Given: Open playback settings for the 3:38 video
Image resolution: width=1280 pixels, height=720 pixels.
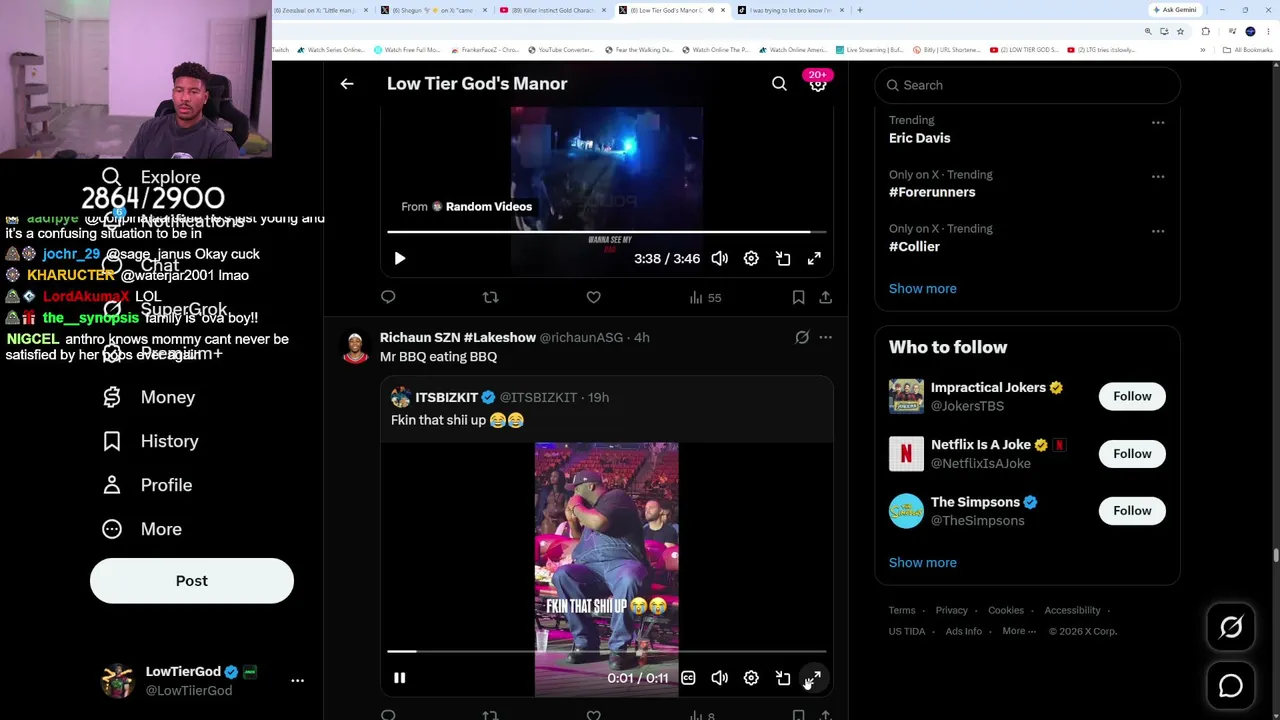Looking at the screenshot, I should tap(751, 258).
